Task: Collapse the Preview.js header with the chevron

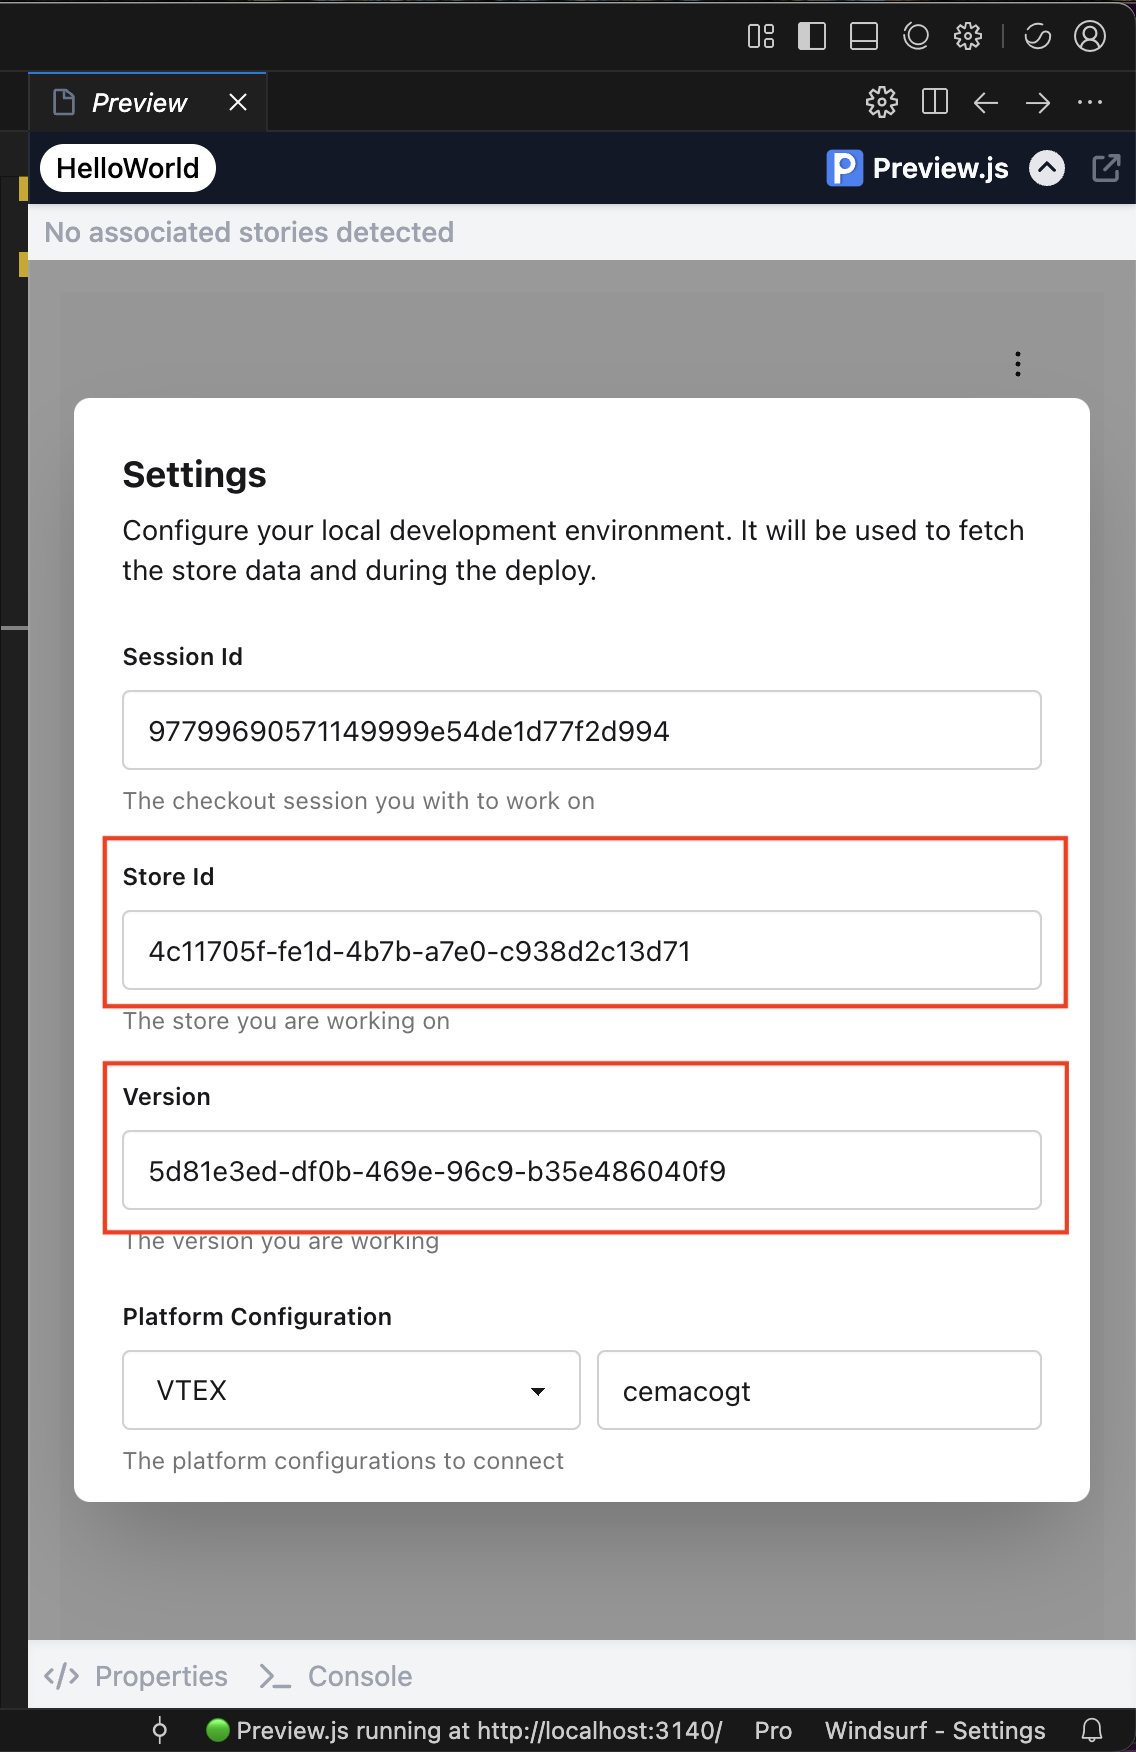Action: (x=1047, y=168)
